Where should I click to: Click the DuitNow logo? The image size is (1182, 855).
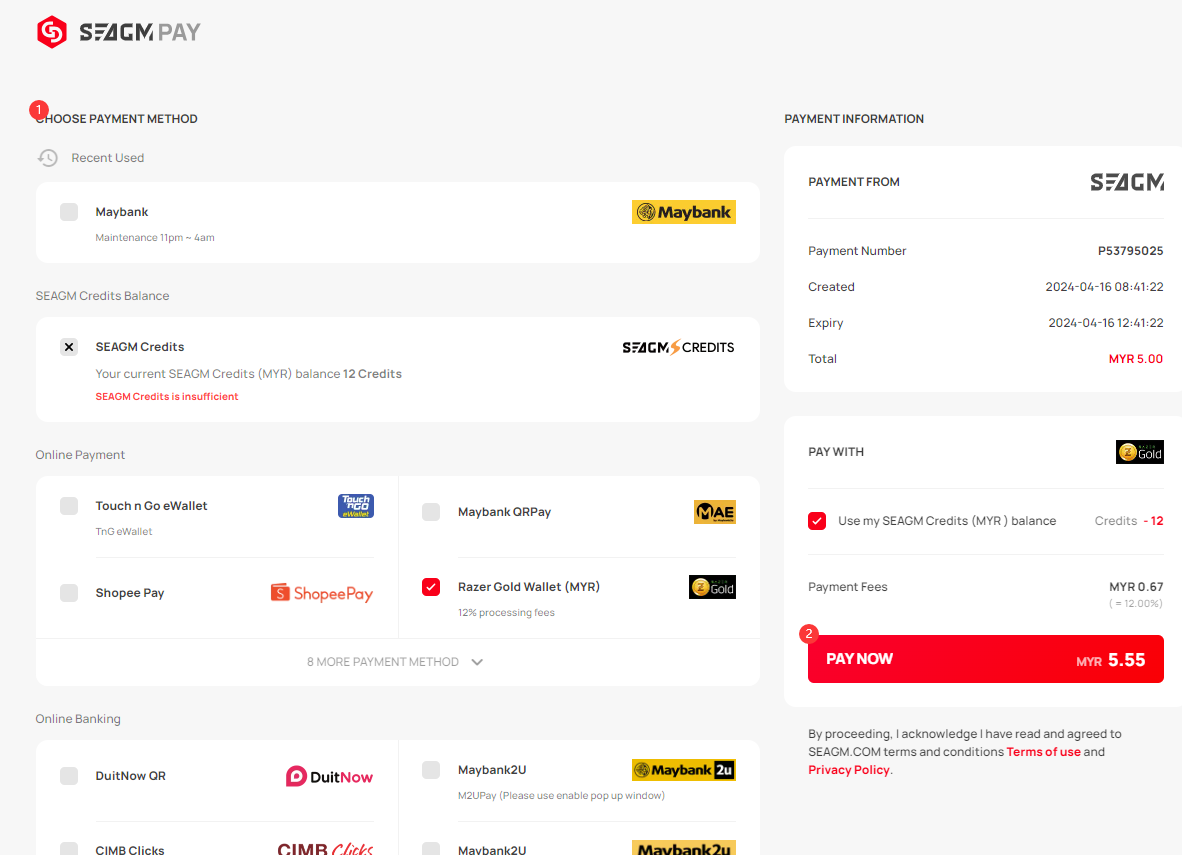[329, 777]
